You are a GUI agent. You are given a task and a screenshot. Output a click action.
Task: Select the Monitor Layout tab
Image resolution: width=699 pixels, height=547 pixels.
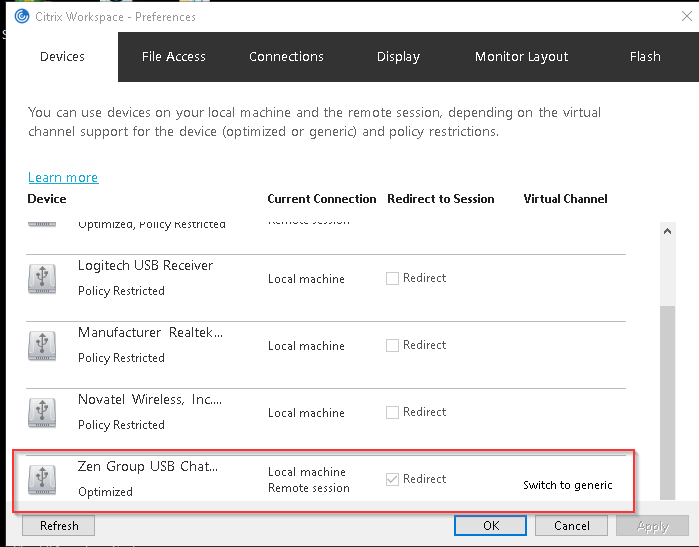click(x=521, y=57)
